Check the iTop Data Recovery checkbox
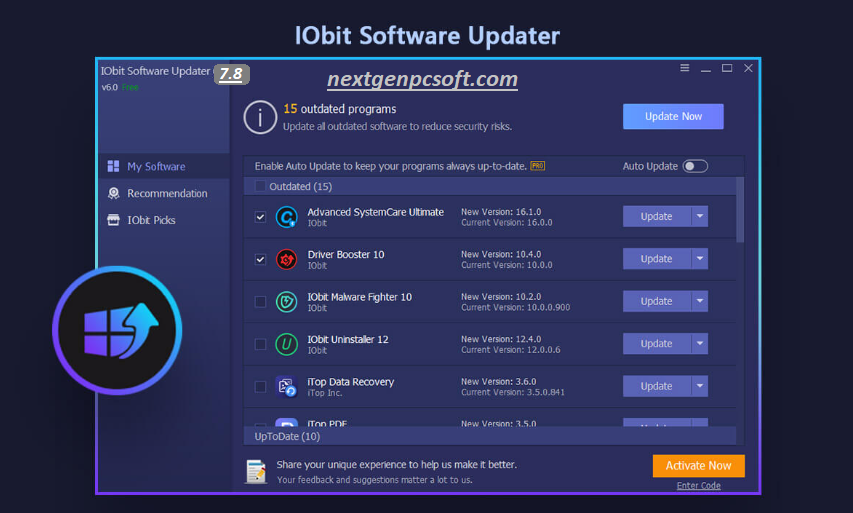 coord(260,386)
